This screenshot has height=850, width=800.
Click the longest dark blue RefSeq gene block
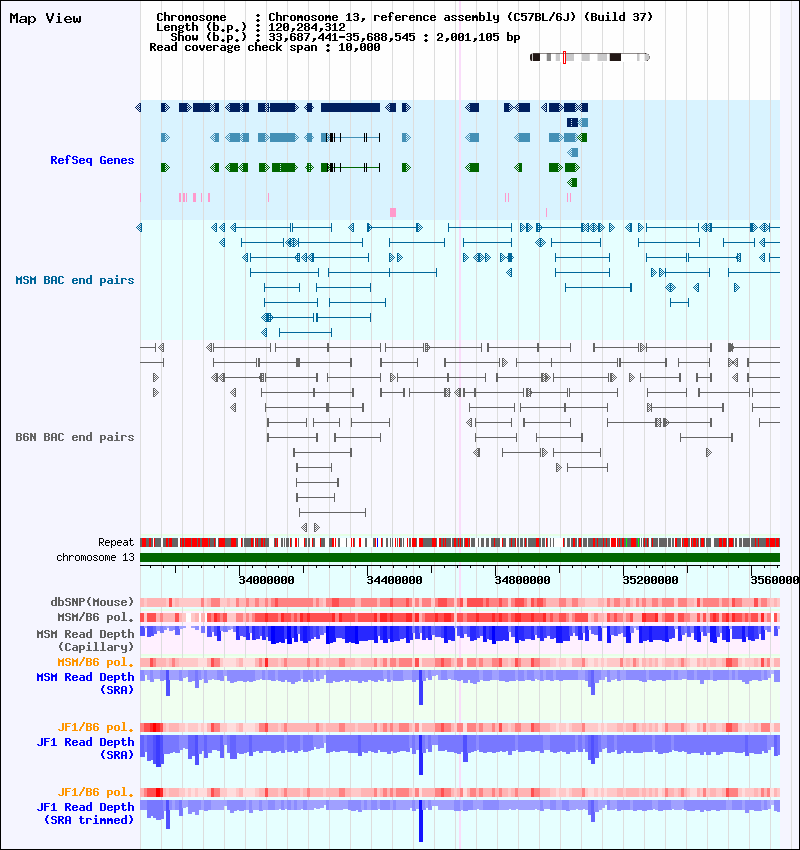(350, 107)
